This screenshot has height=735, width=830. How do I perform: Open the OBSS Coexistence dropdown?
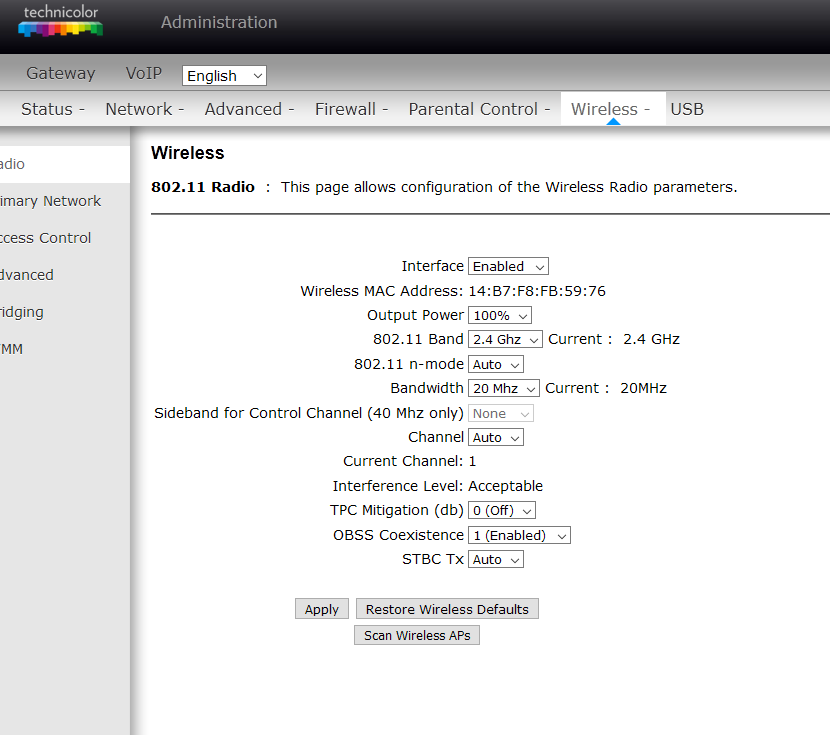click(x=519, y=536)
